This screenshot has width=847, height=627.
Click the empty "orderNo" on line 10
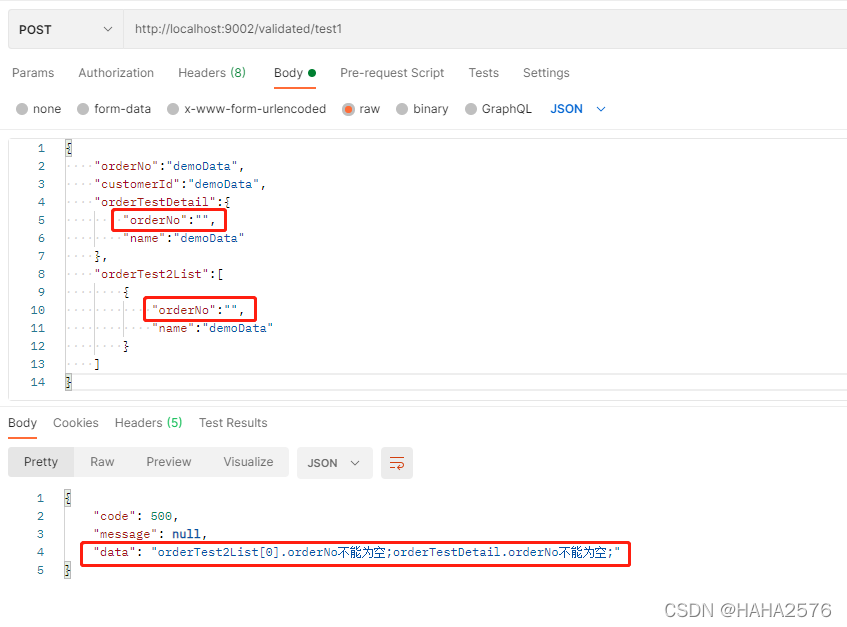coord(198,310)
